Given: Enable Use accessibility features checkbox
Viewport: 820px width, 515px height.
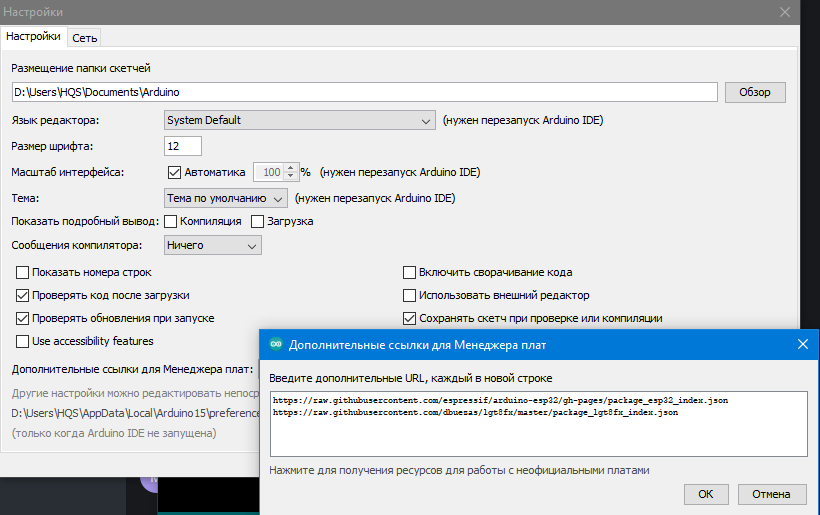Looking at the screenshot, I should 22,341.
